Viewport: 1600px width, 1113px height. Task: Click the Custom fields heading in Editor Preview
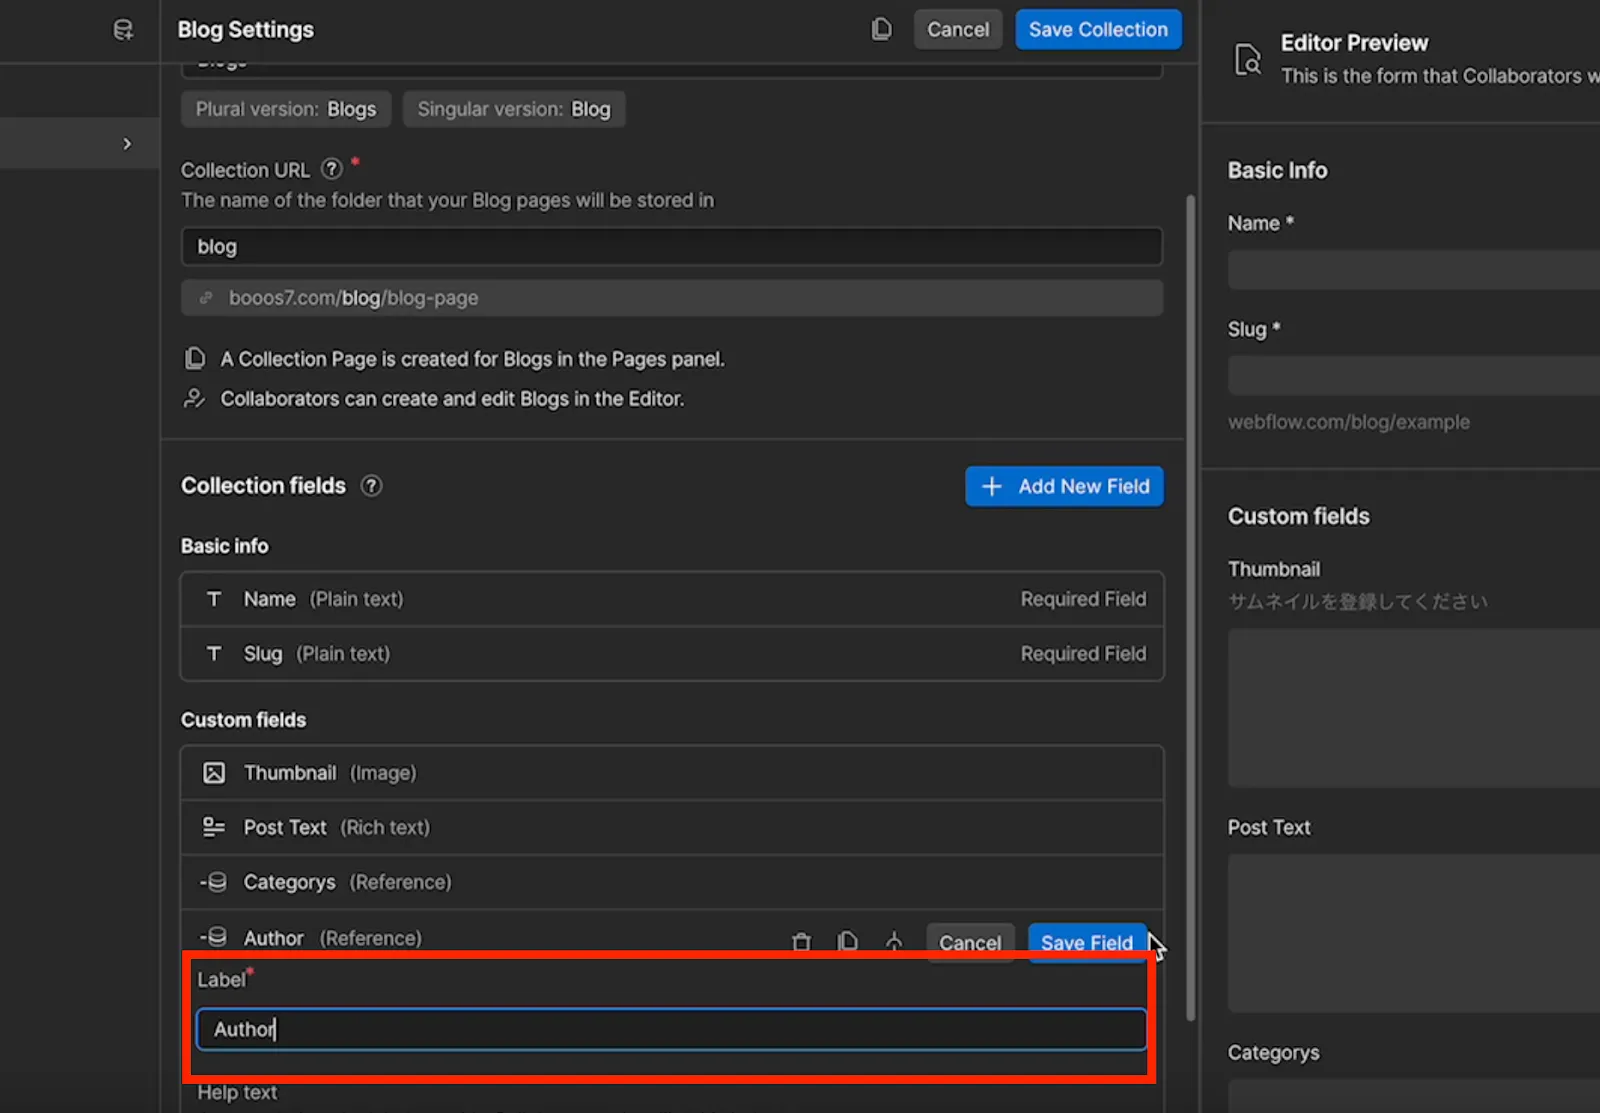1299,516
